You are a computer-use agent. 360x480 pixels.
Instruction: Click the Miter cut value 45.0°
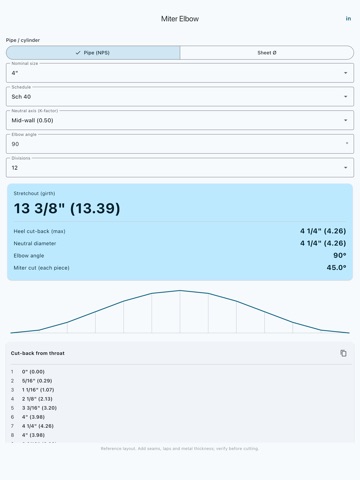pyautogui.click(x=336, y=268)
